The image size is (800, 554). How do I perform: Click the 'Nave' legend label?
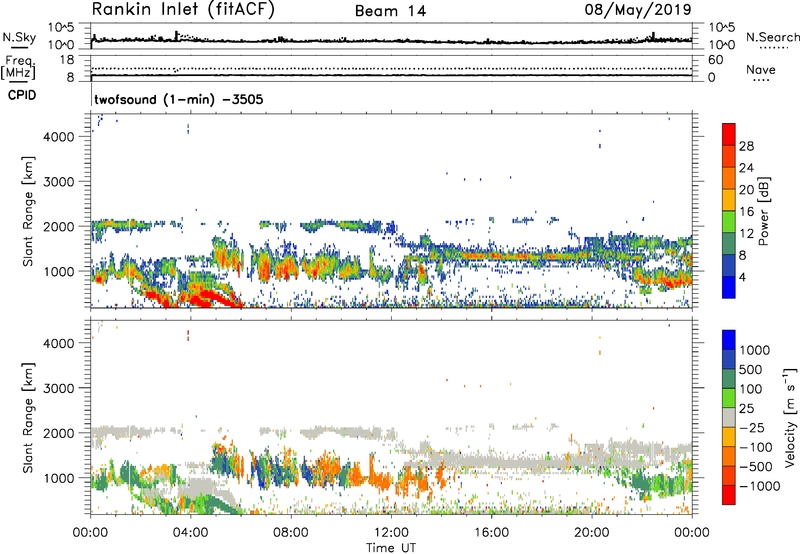point(760,69)
